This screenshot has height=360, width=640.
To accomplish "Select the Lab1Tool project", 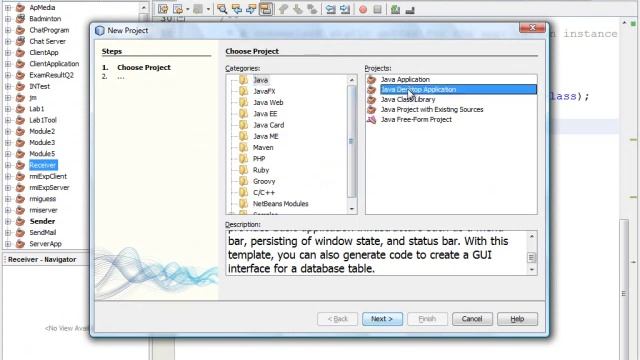I will pyautogui.click(x=42, y=120).
